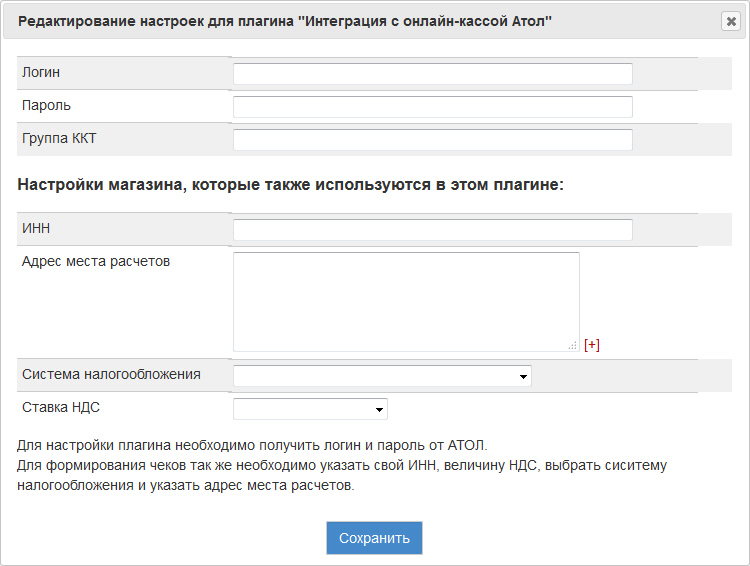The width and height of the screenshot is (750, 566).
Task: Open the Система налогообложения dropdown
Action: 382,376
